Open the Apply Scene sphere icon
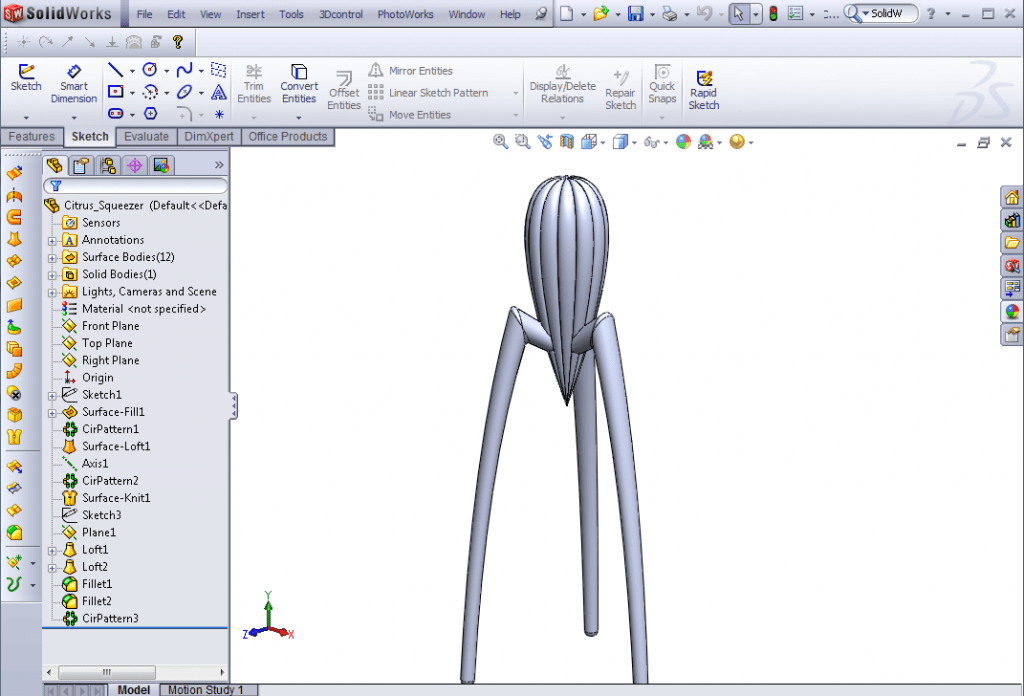1024x696 pixels. pyautogui.click(x=709, y=141)
